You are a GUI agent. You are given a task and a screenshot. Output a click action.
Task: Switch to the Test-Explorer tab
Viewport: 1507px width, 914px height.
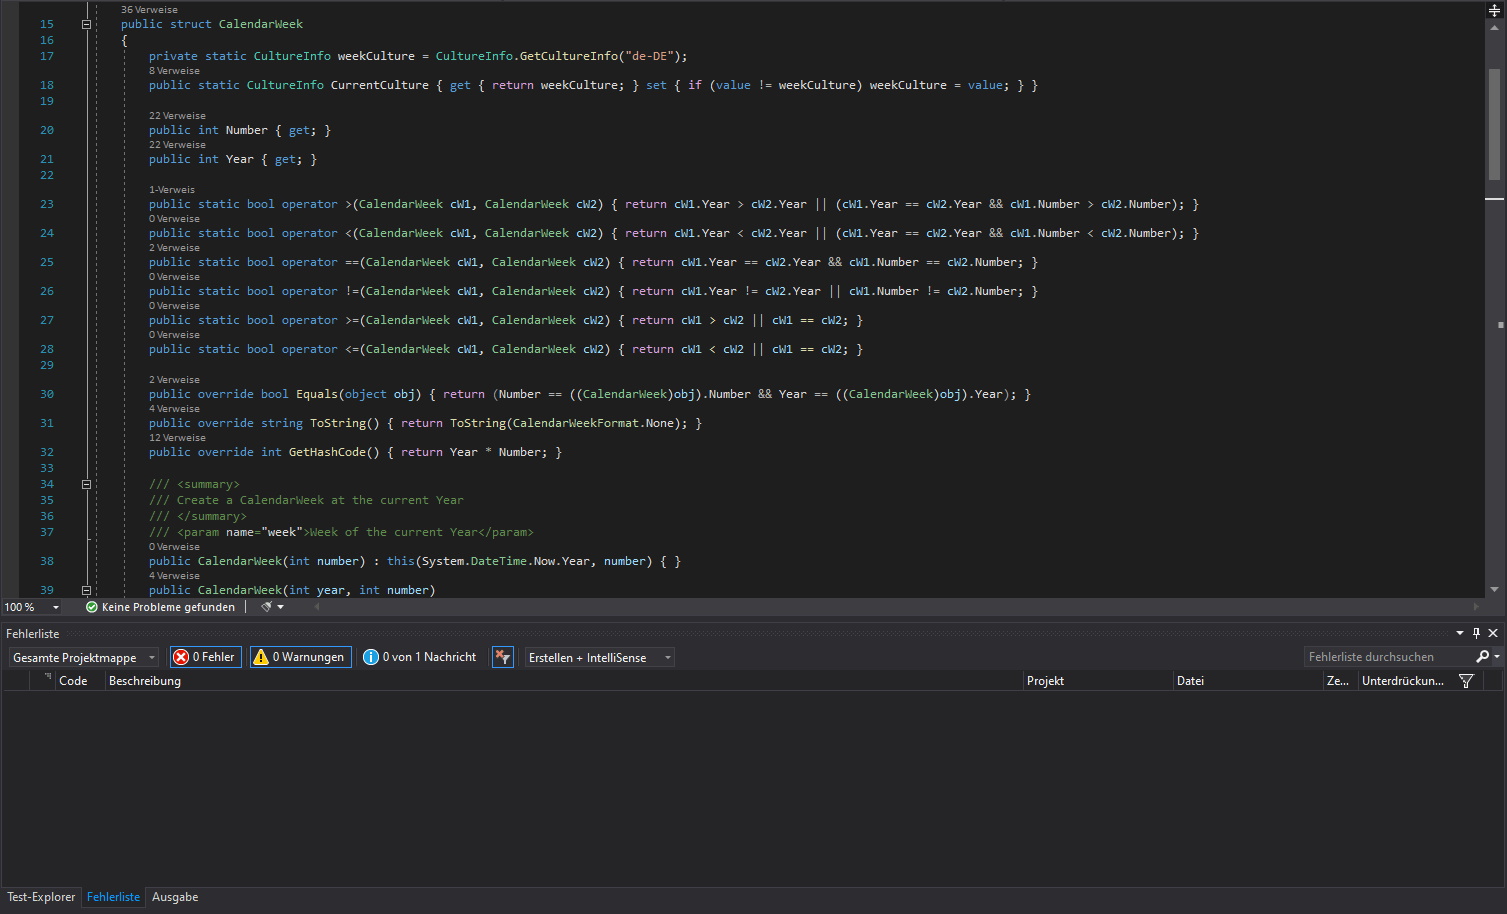[41, 897]
